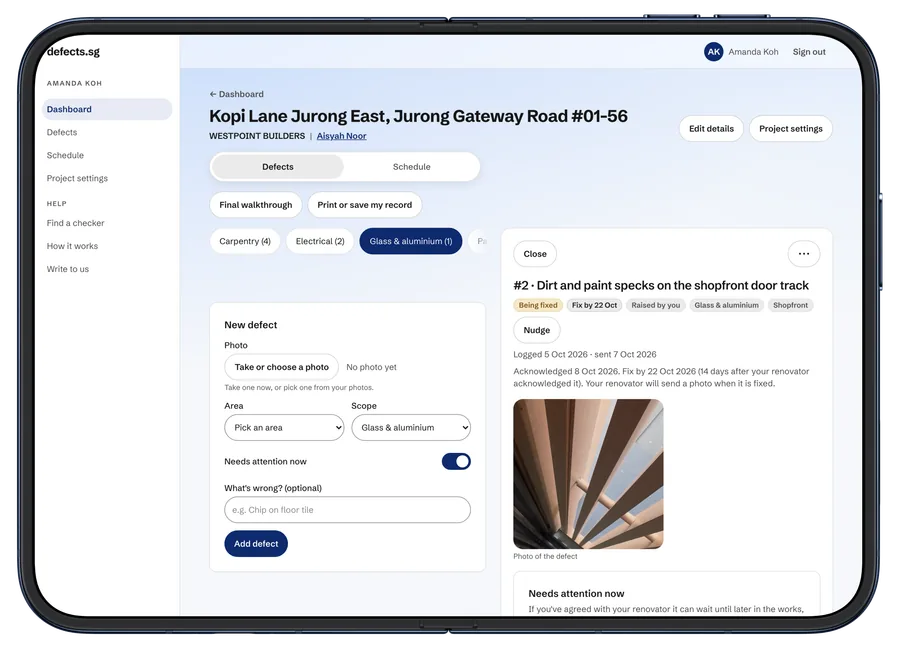Go back via the Dashboard breadcrumb
This screenshot has height=651, width=897.
coord(236,94)
